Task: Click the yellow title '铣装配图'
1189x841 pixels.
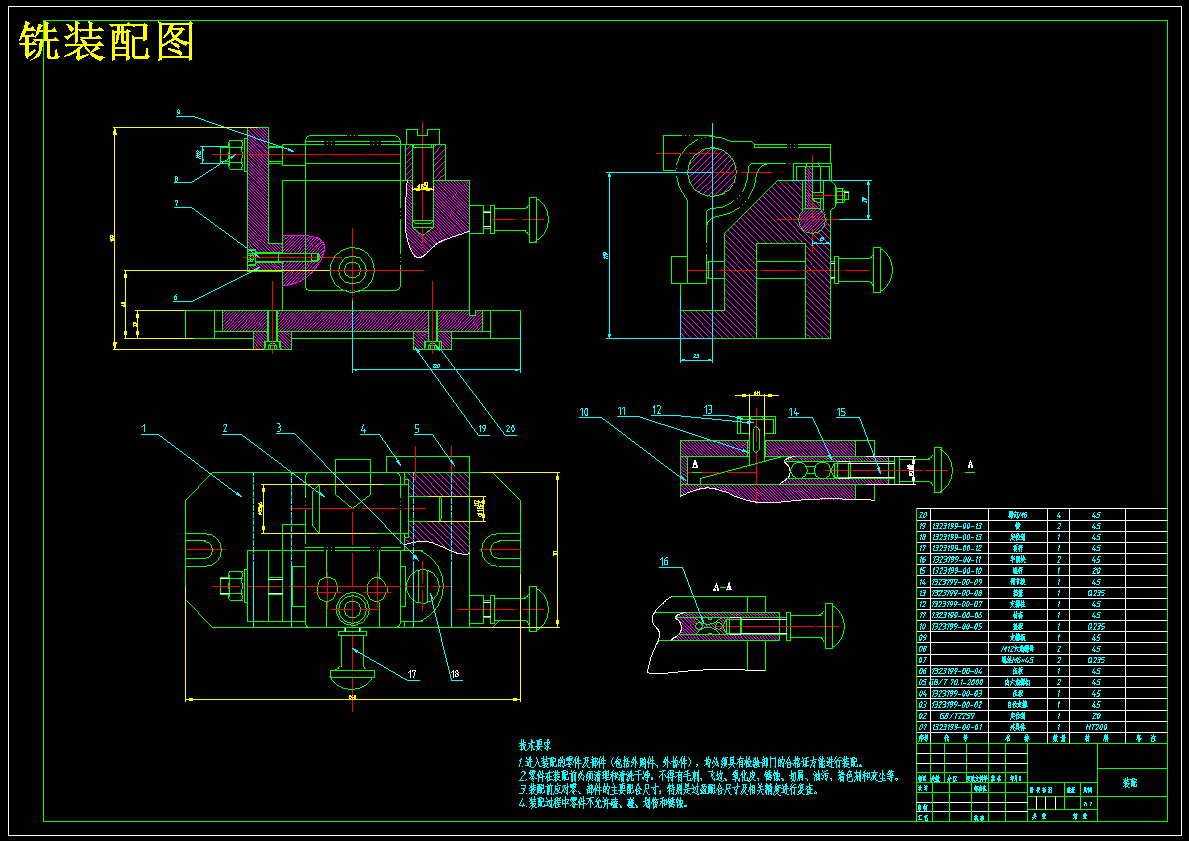Action: point(107,41)
